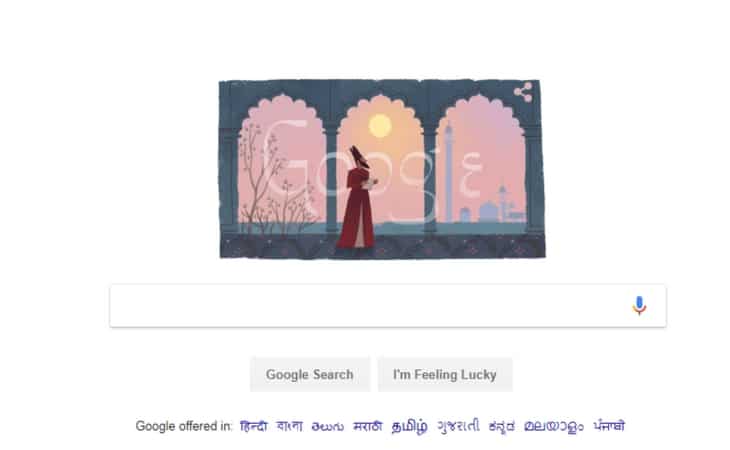Switch Google to Hindi (हिन्दी)
The width and height of the screenshot is (730, 450).
(x=254, y=426)
